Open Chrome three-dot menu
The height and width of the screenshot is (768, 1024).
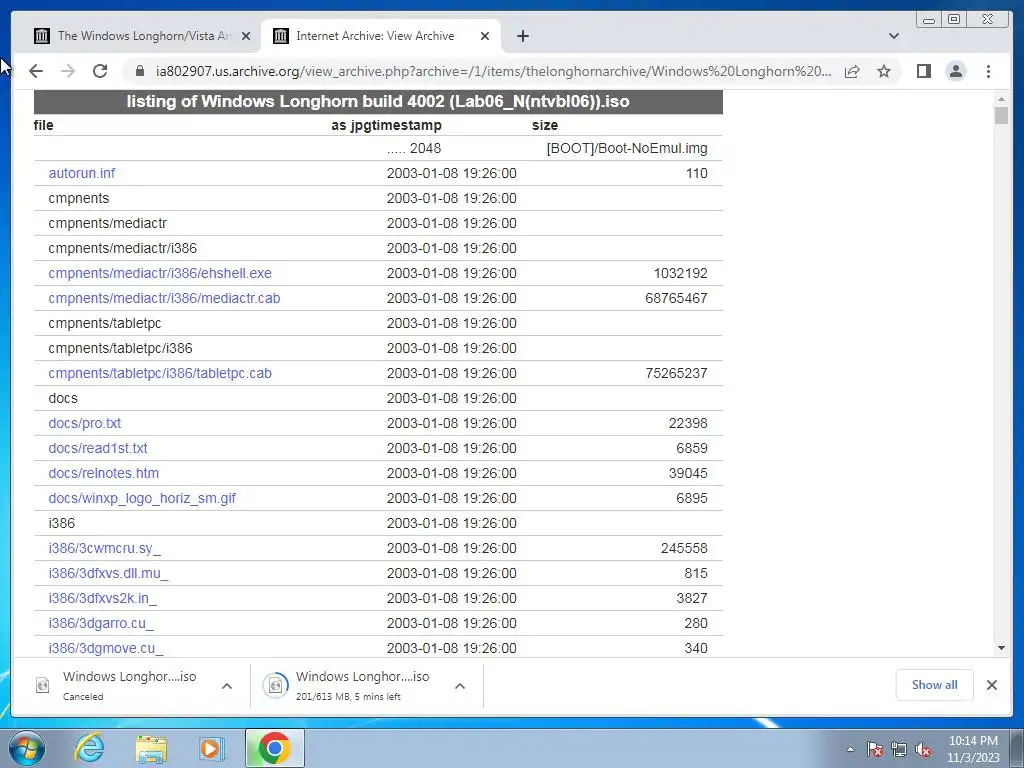tap(988, 71)
